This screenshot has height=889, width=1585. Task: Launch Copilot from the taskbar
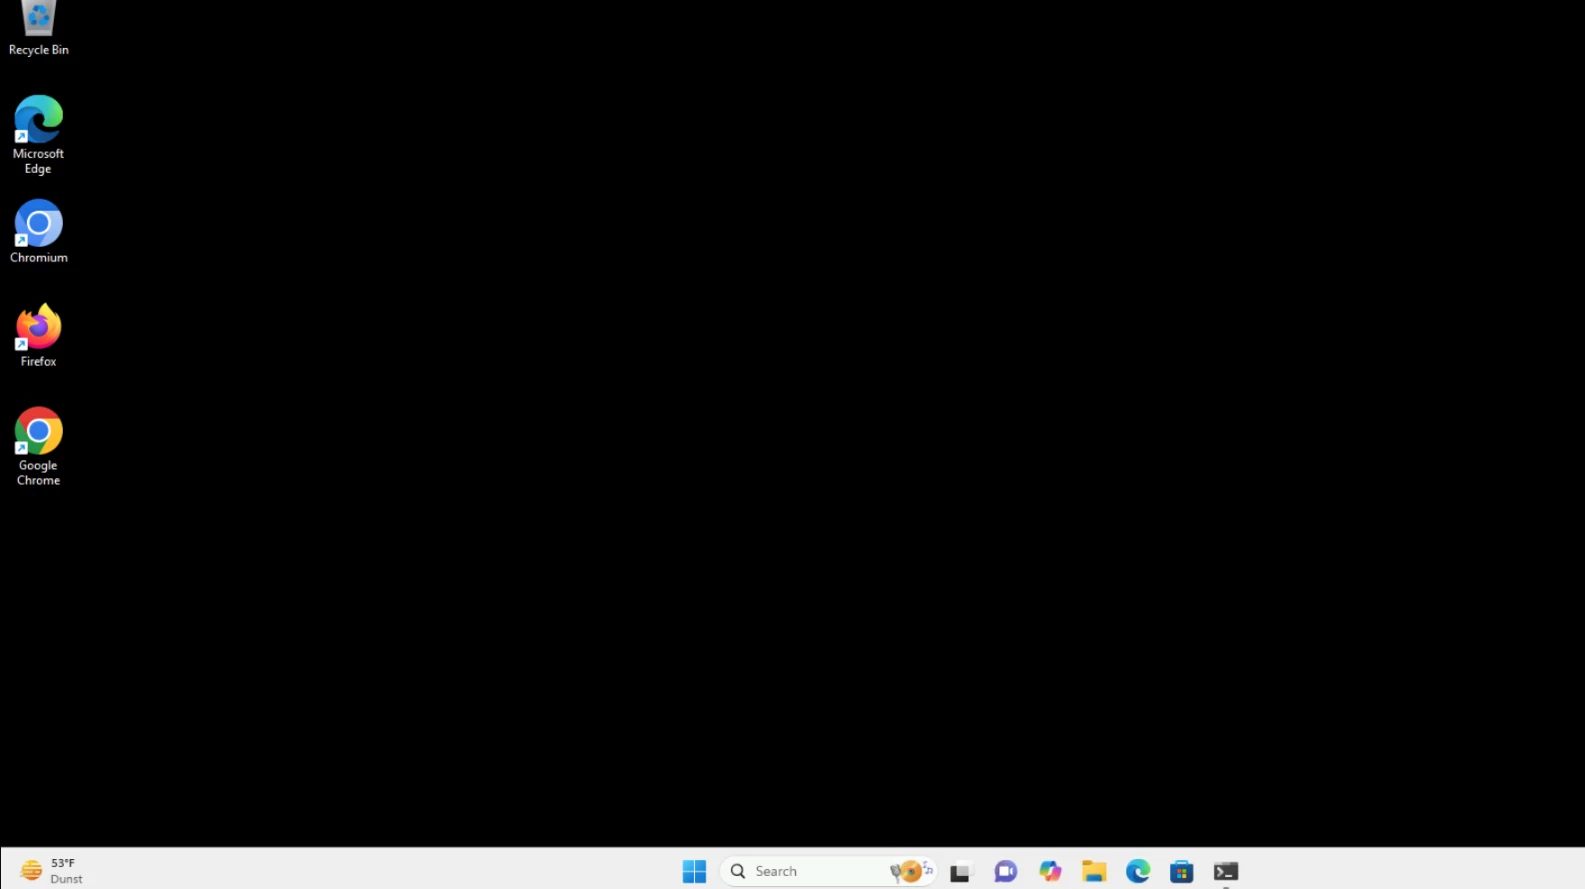pos(1049,871)
